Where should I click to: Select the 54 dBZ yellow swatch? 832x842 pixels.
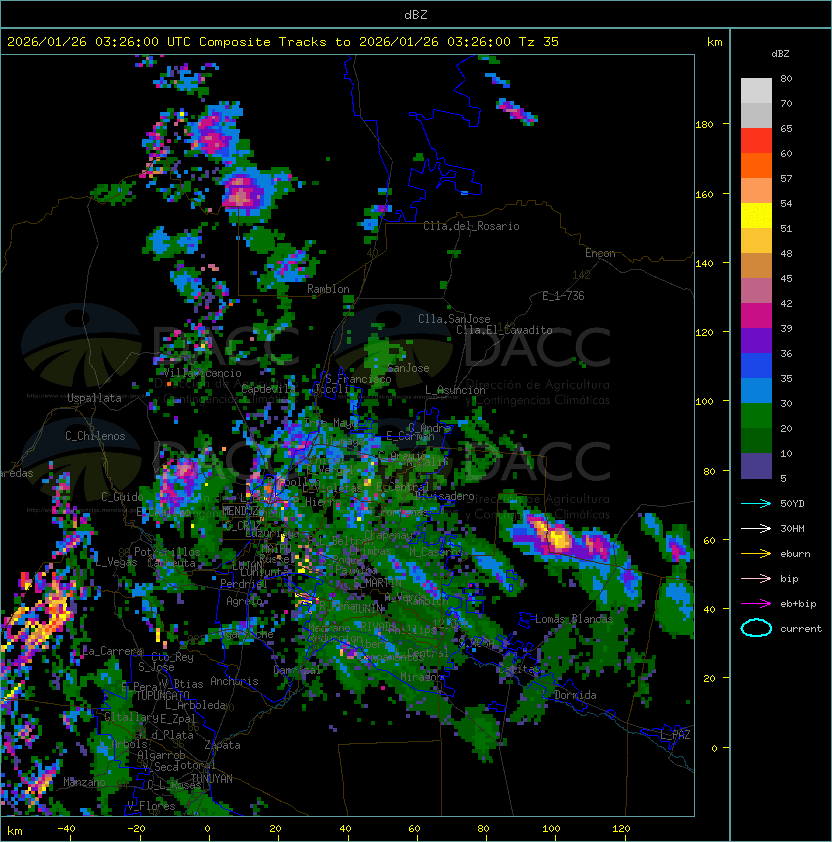[x=756, y=215]
